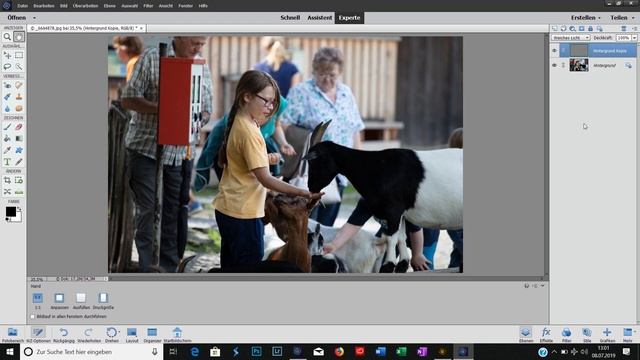Viewport: 640px width, 360px height.
Task: Create a new layer in Layers panel
Action: pyautogui.click(x=555, y=29)
